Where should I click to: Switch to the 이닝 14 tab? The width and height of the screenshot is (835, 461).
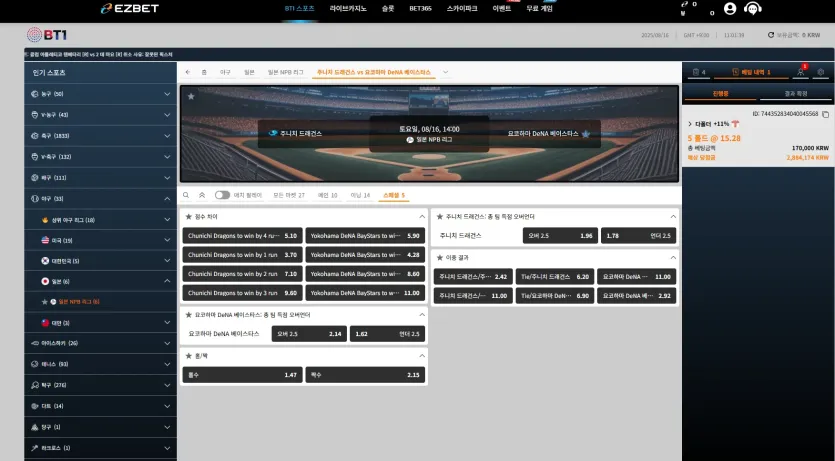360,195
